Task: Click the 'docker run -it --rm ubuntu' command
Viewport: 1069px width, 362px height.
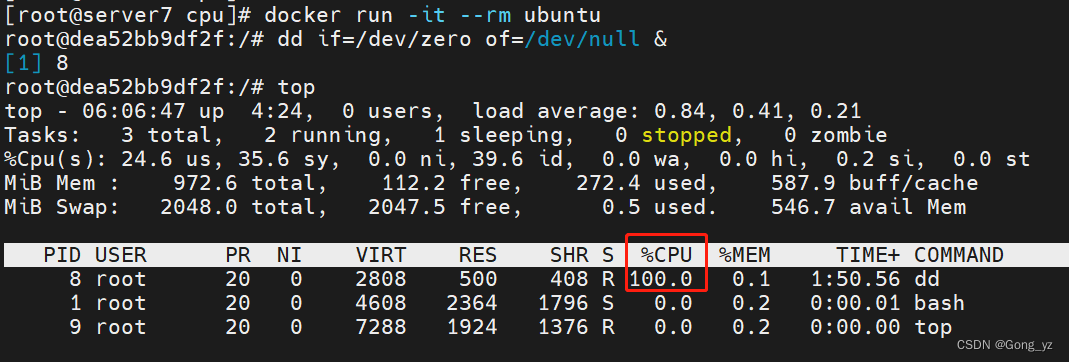Action: (432, 14)
